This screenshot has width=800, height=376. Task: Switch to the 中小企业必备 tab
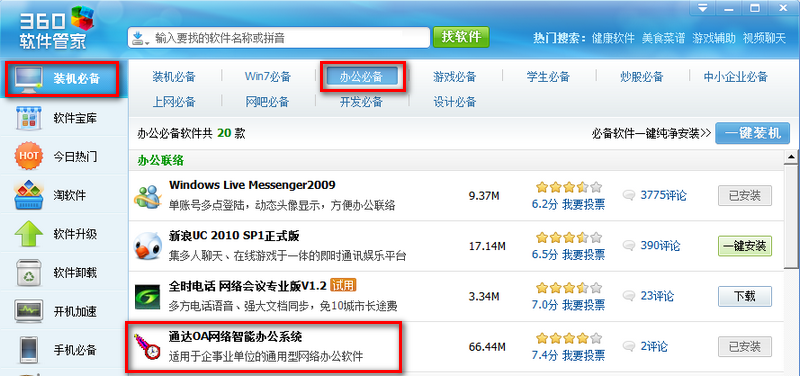(735, 77)
